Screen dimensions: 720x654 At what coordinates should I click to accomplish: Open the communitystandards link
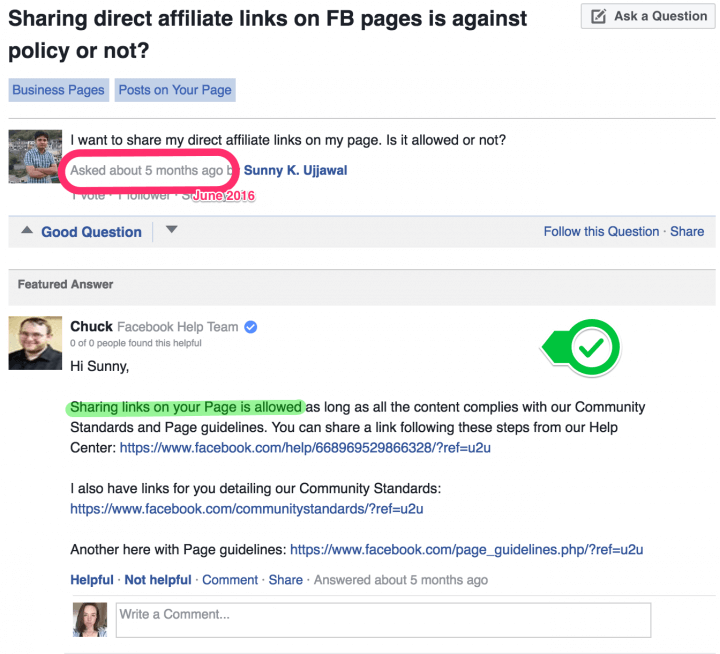click(x=247, y=509)
